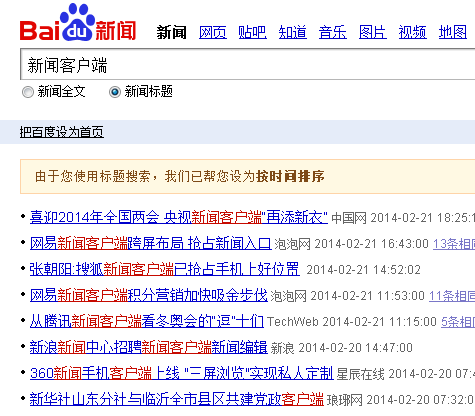Click source text 泡泡网 2014-02-21 16:43:00

(351, 244)
